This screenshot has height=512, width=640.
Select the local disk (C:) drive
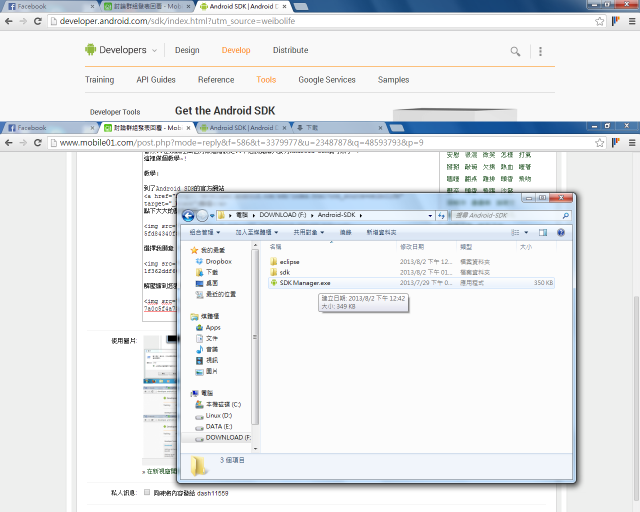218,405
